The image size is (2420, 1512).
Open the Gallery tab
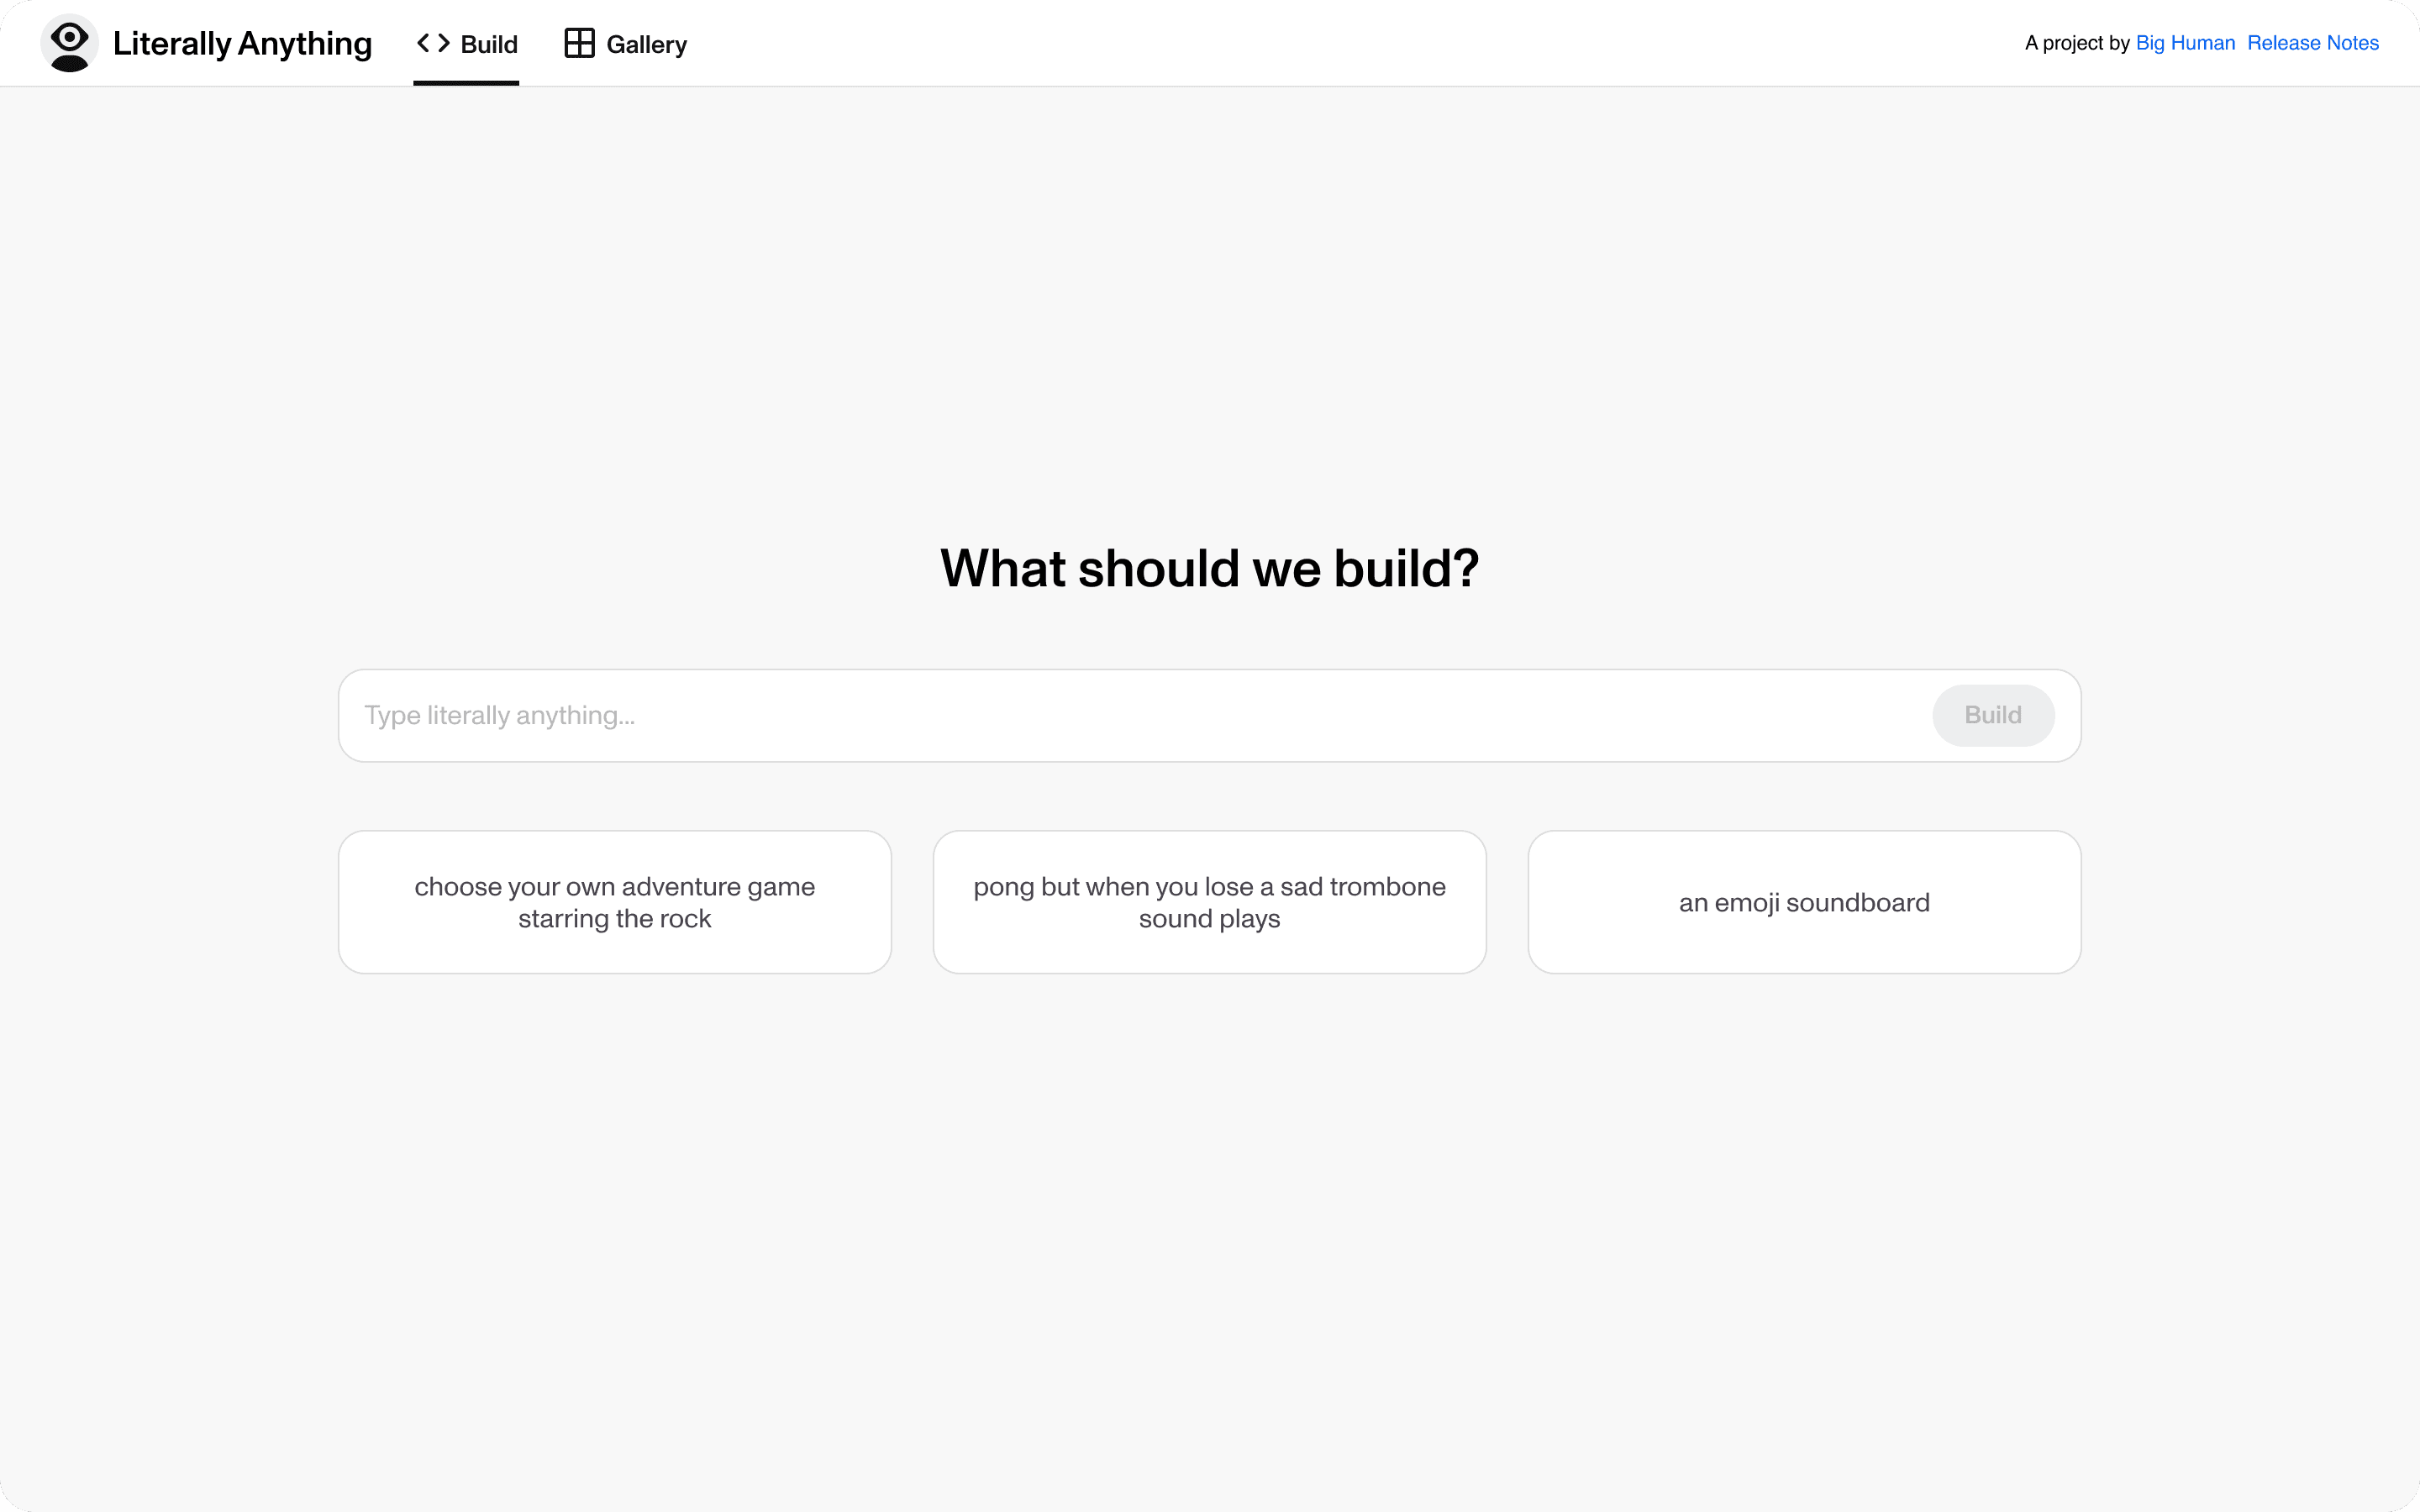pyautogui.click(x=645, y=44)
